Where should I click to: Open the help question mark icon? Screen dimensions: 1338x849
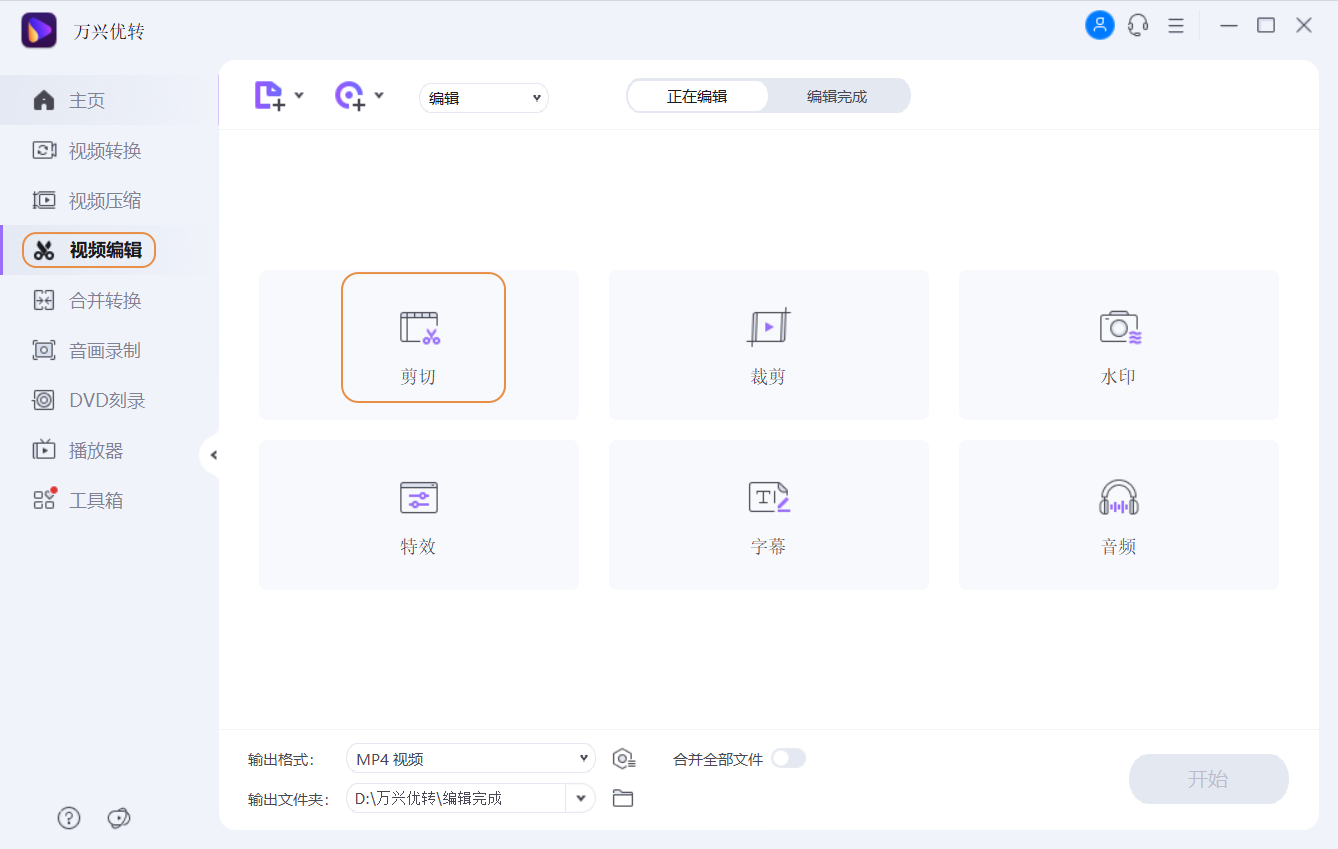69,818
